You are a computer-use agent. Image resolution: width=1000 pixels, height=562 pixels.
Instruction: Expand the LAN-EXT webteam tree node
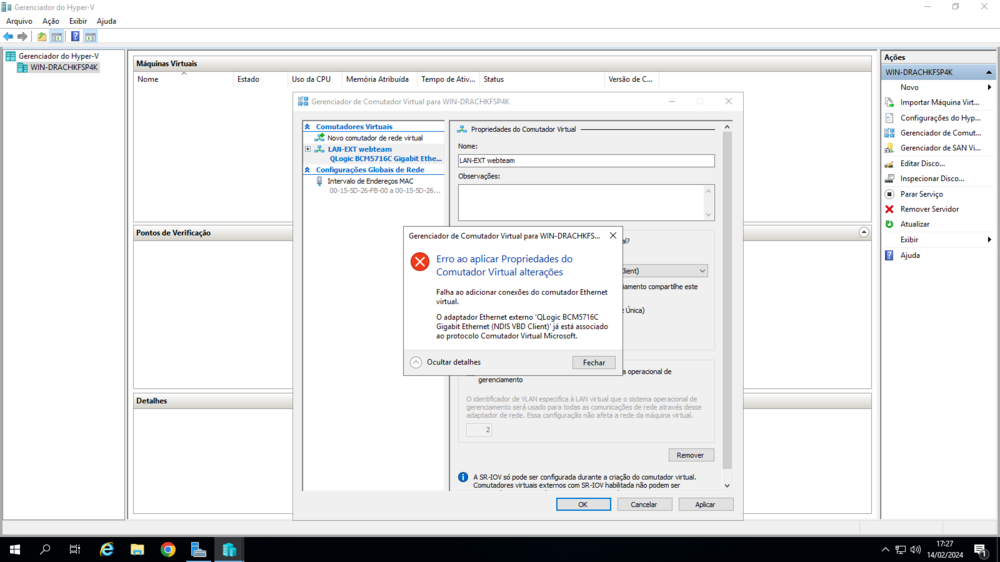(x=308, y=149)
